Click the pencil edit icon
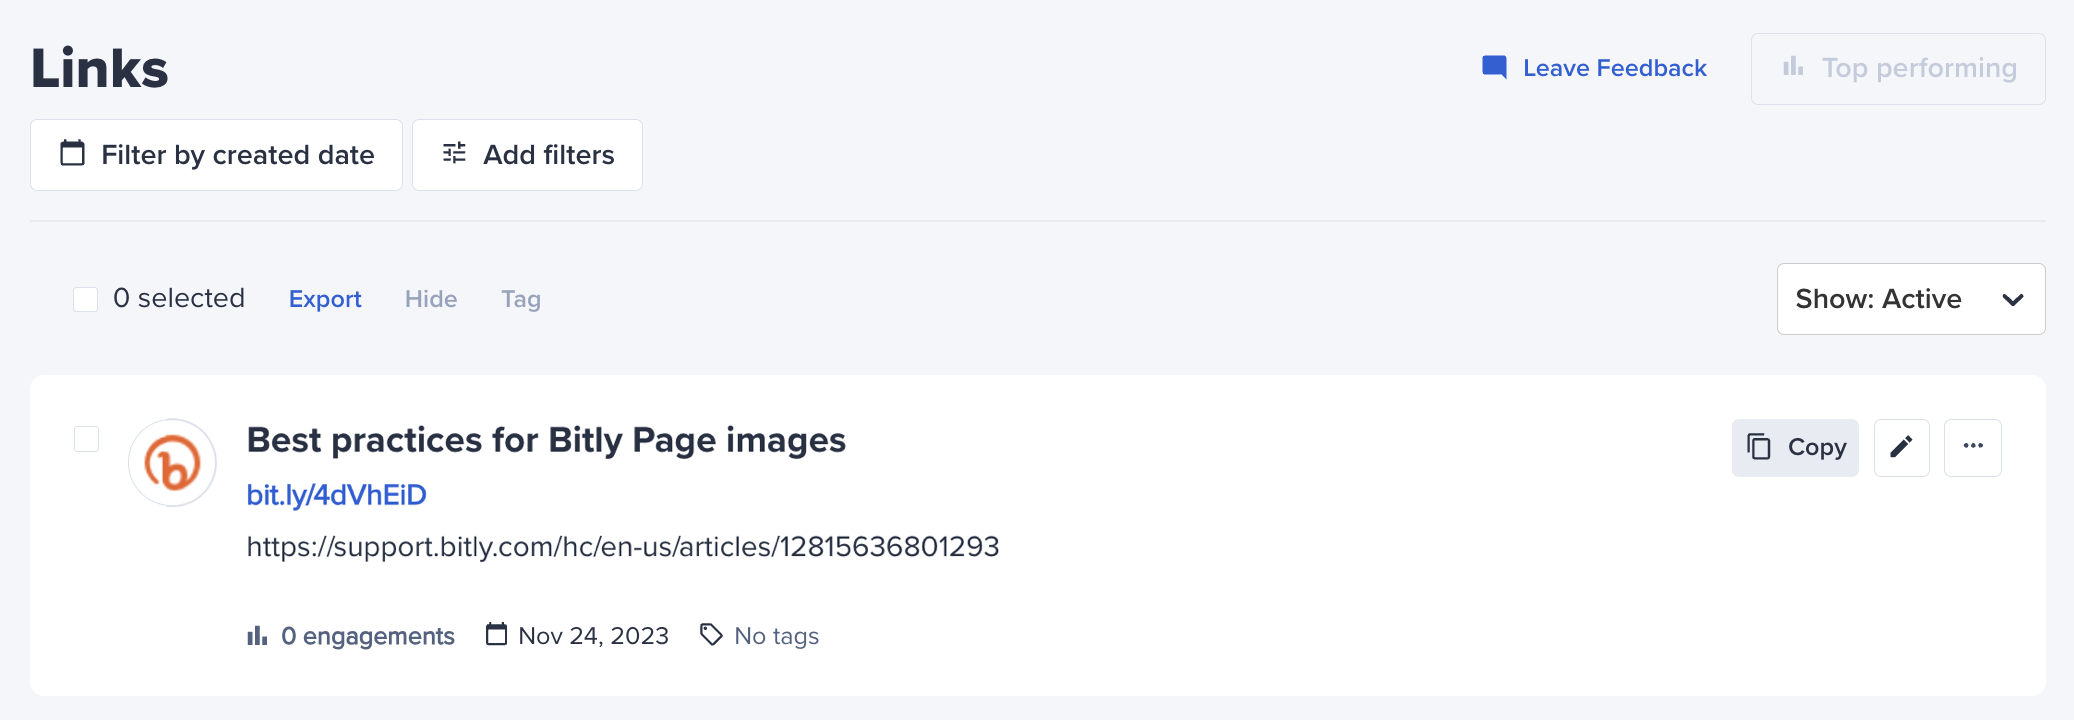 point(1901,447)
